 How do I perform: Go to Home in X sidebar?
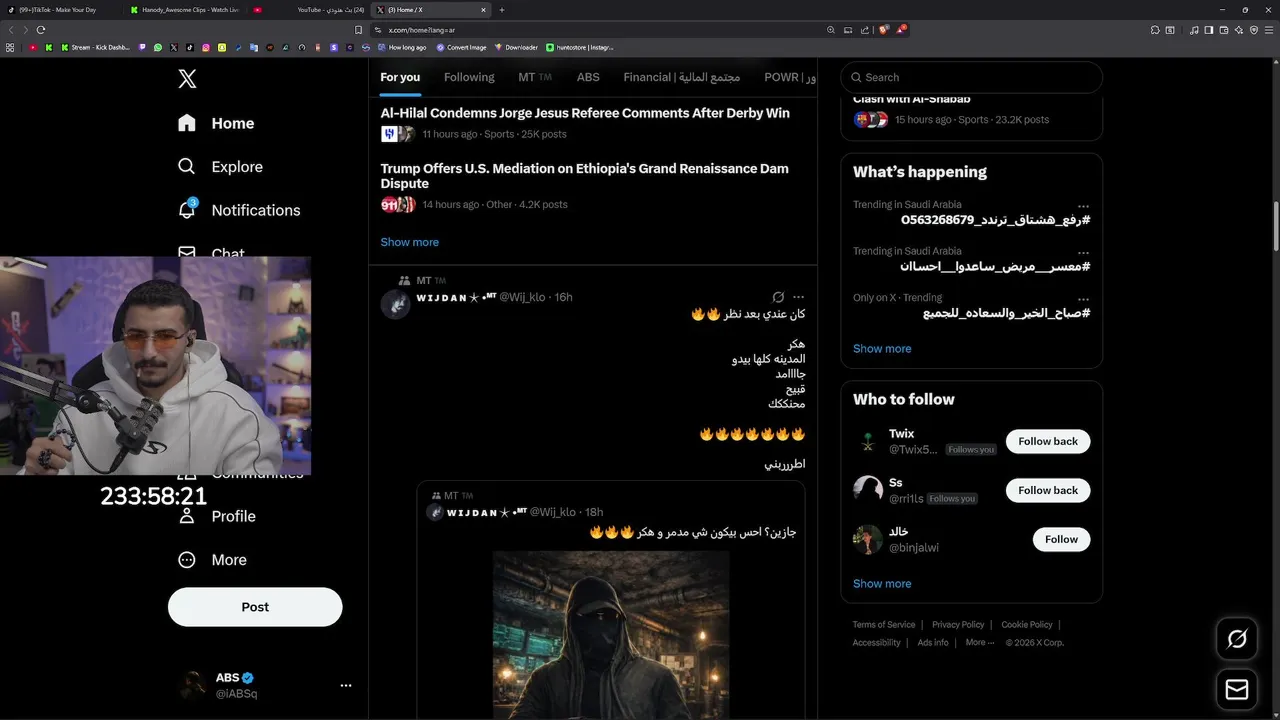tap(216, 123)
